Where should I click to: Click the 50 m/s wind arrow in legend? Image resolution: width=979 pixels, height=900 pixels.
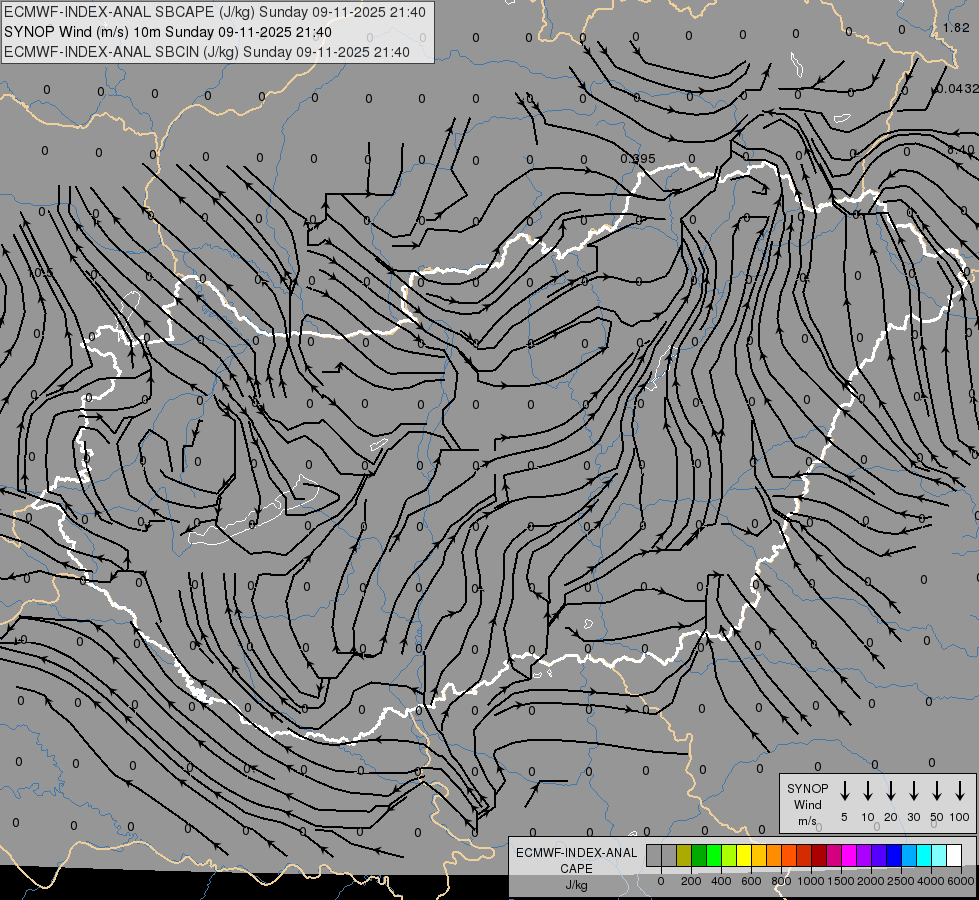tap(937, 791)
